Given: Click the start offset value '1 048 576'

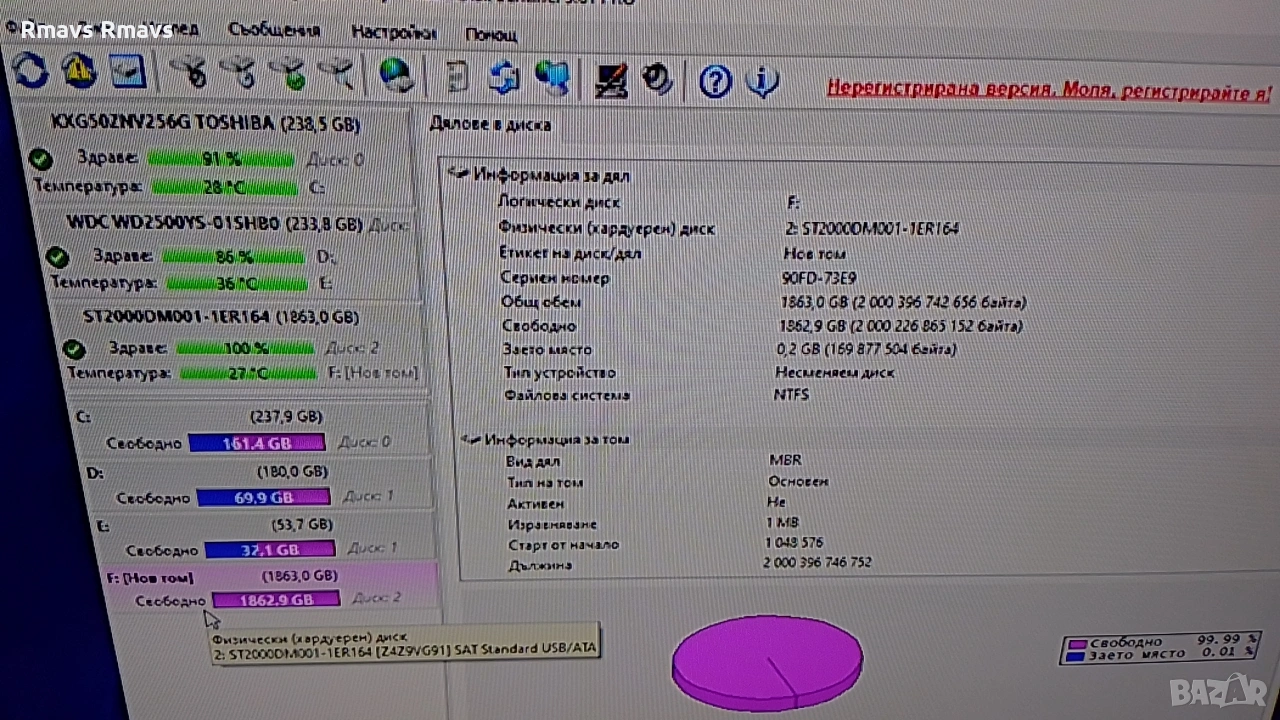Looking at the screenshot, I should tap(794, 543).
